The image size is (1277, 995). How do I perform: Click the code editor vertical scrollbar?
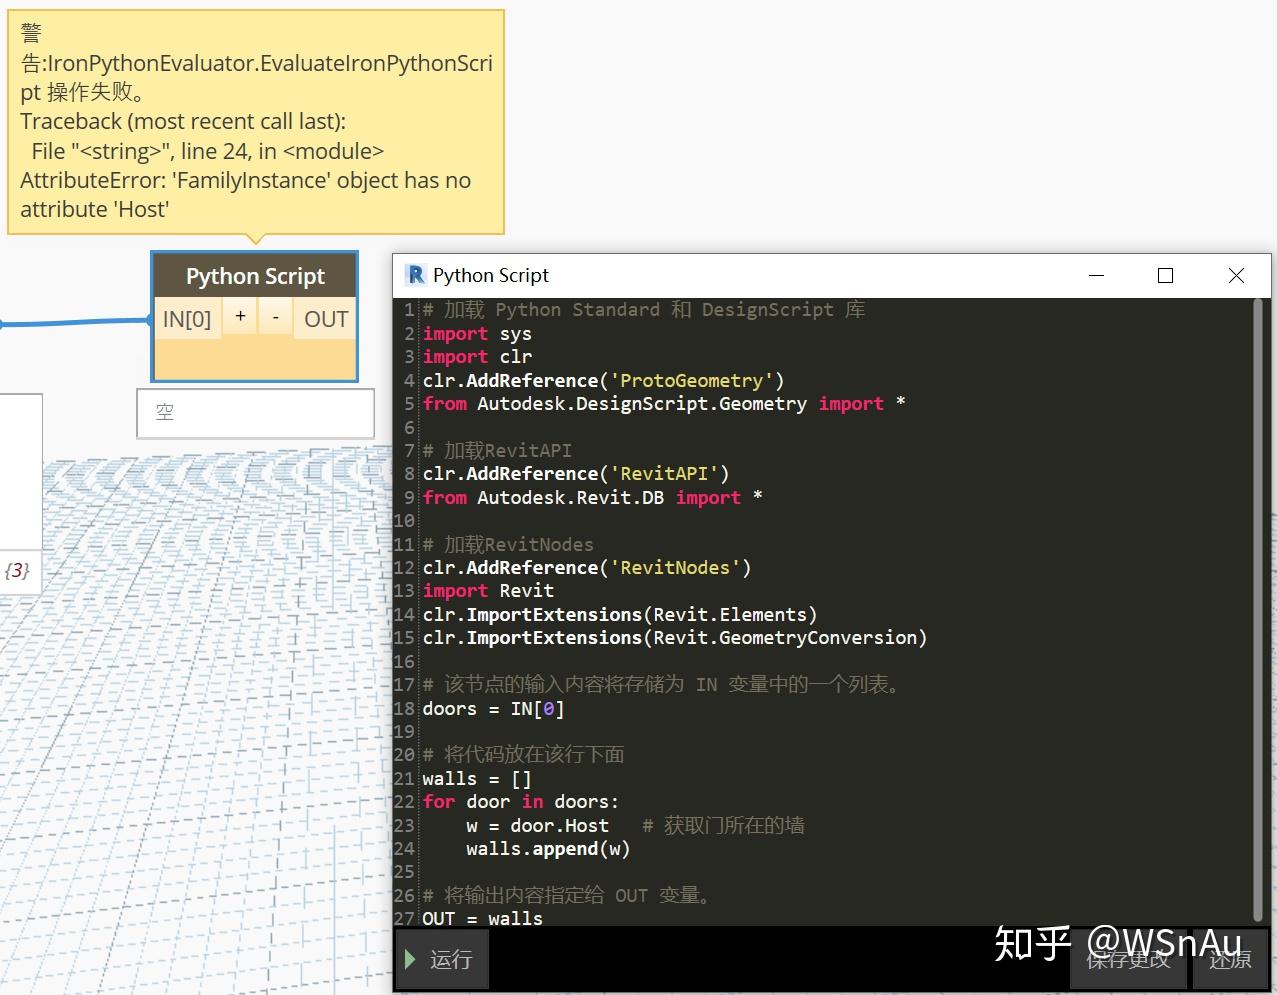(x=1258, y=610)
